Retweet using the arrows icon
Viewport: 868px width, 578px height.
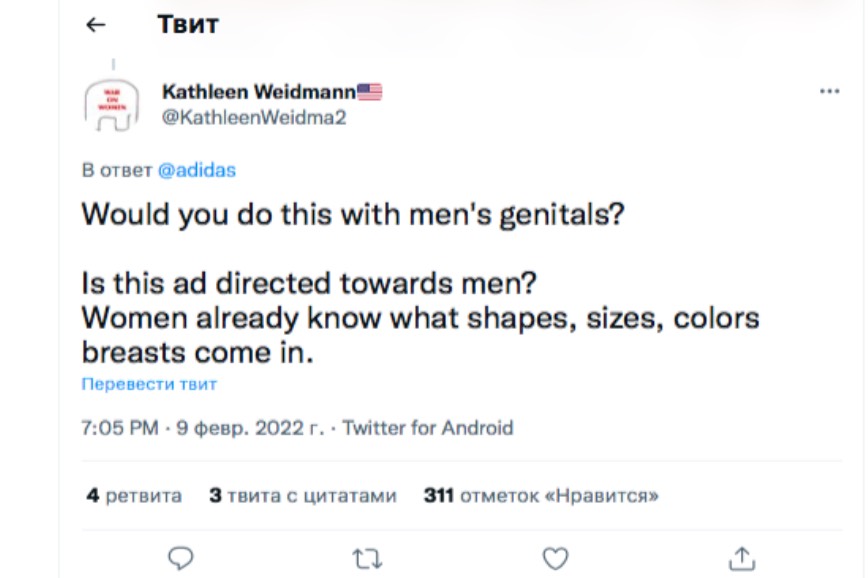click(368, 559)
